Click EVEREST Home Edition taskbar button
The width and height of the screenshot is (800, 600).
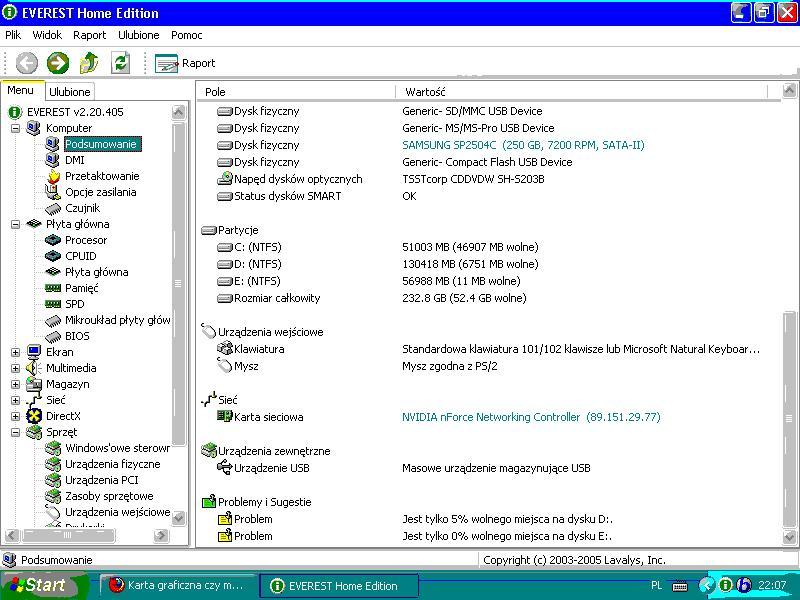click(x=339, y=586)
